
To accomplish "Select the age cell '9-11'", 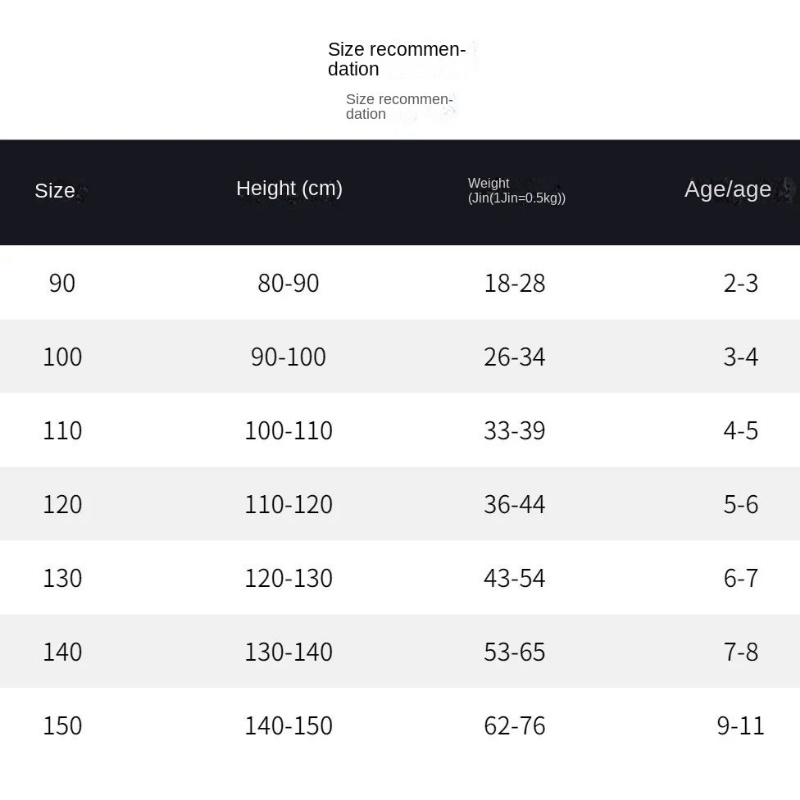I will click(x=741, y=726).
